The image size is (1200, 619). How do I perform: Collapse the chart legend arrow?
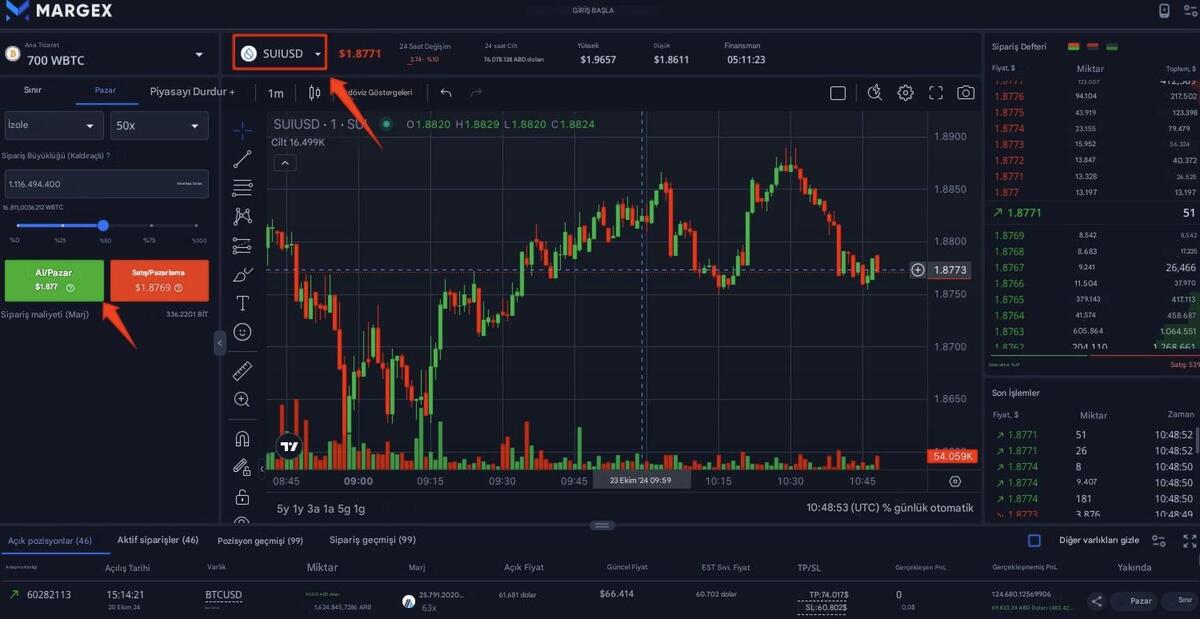tap(284, 162)
